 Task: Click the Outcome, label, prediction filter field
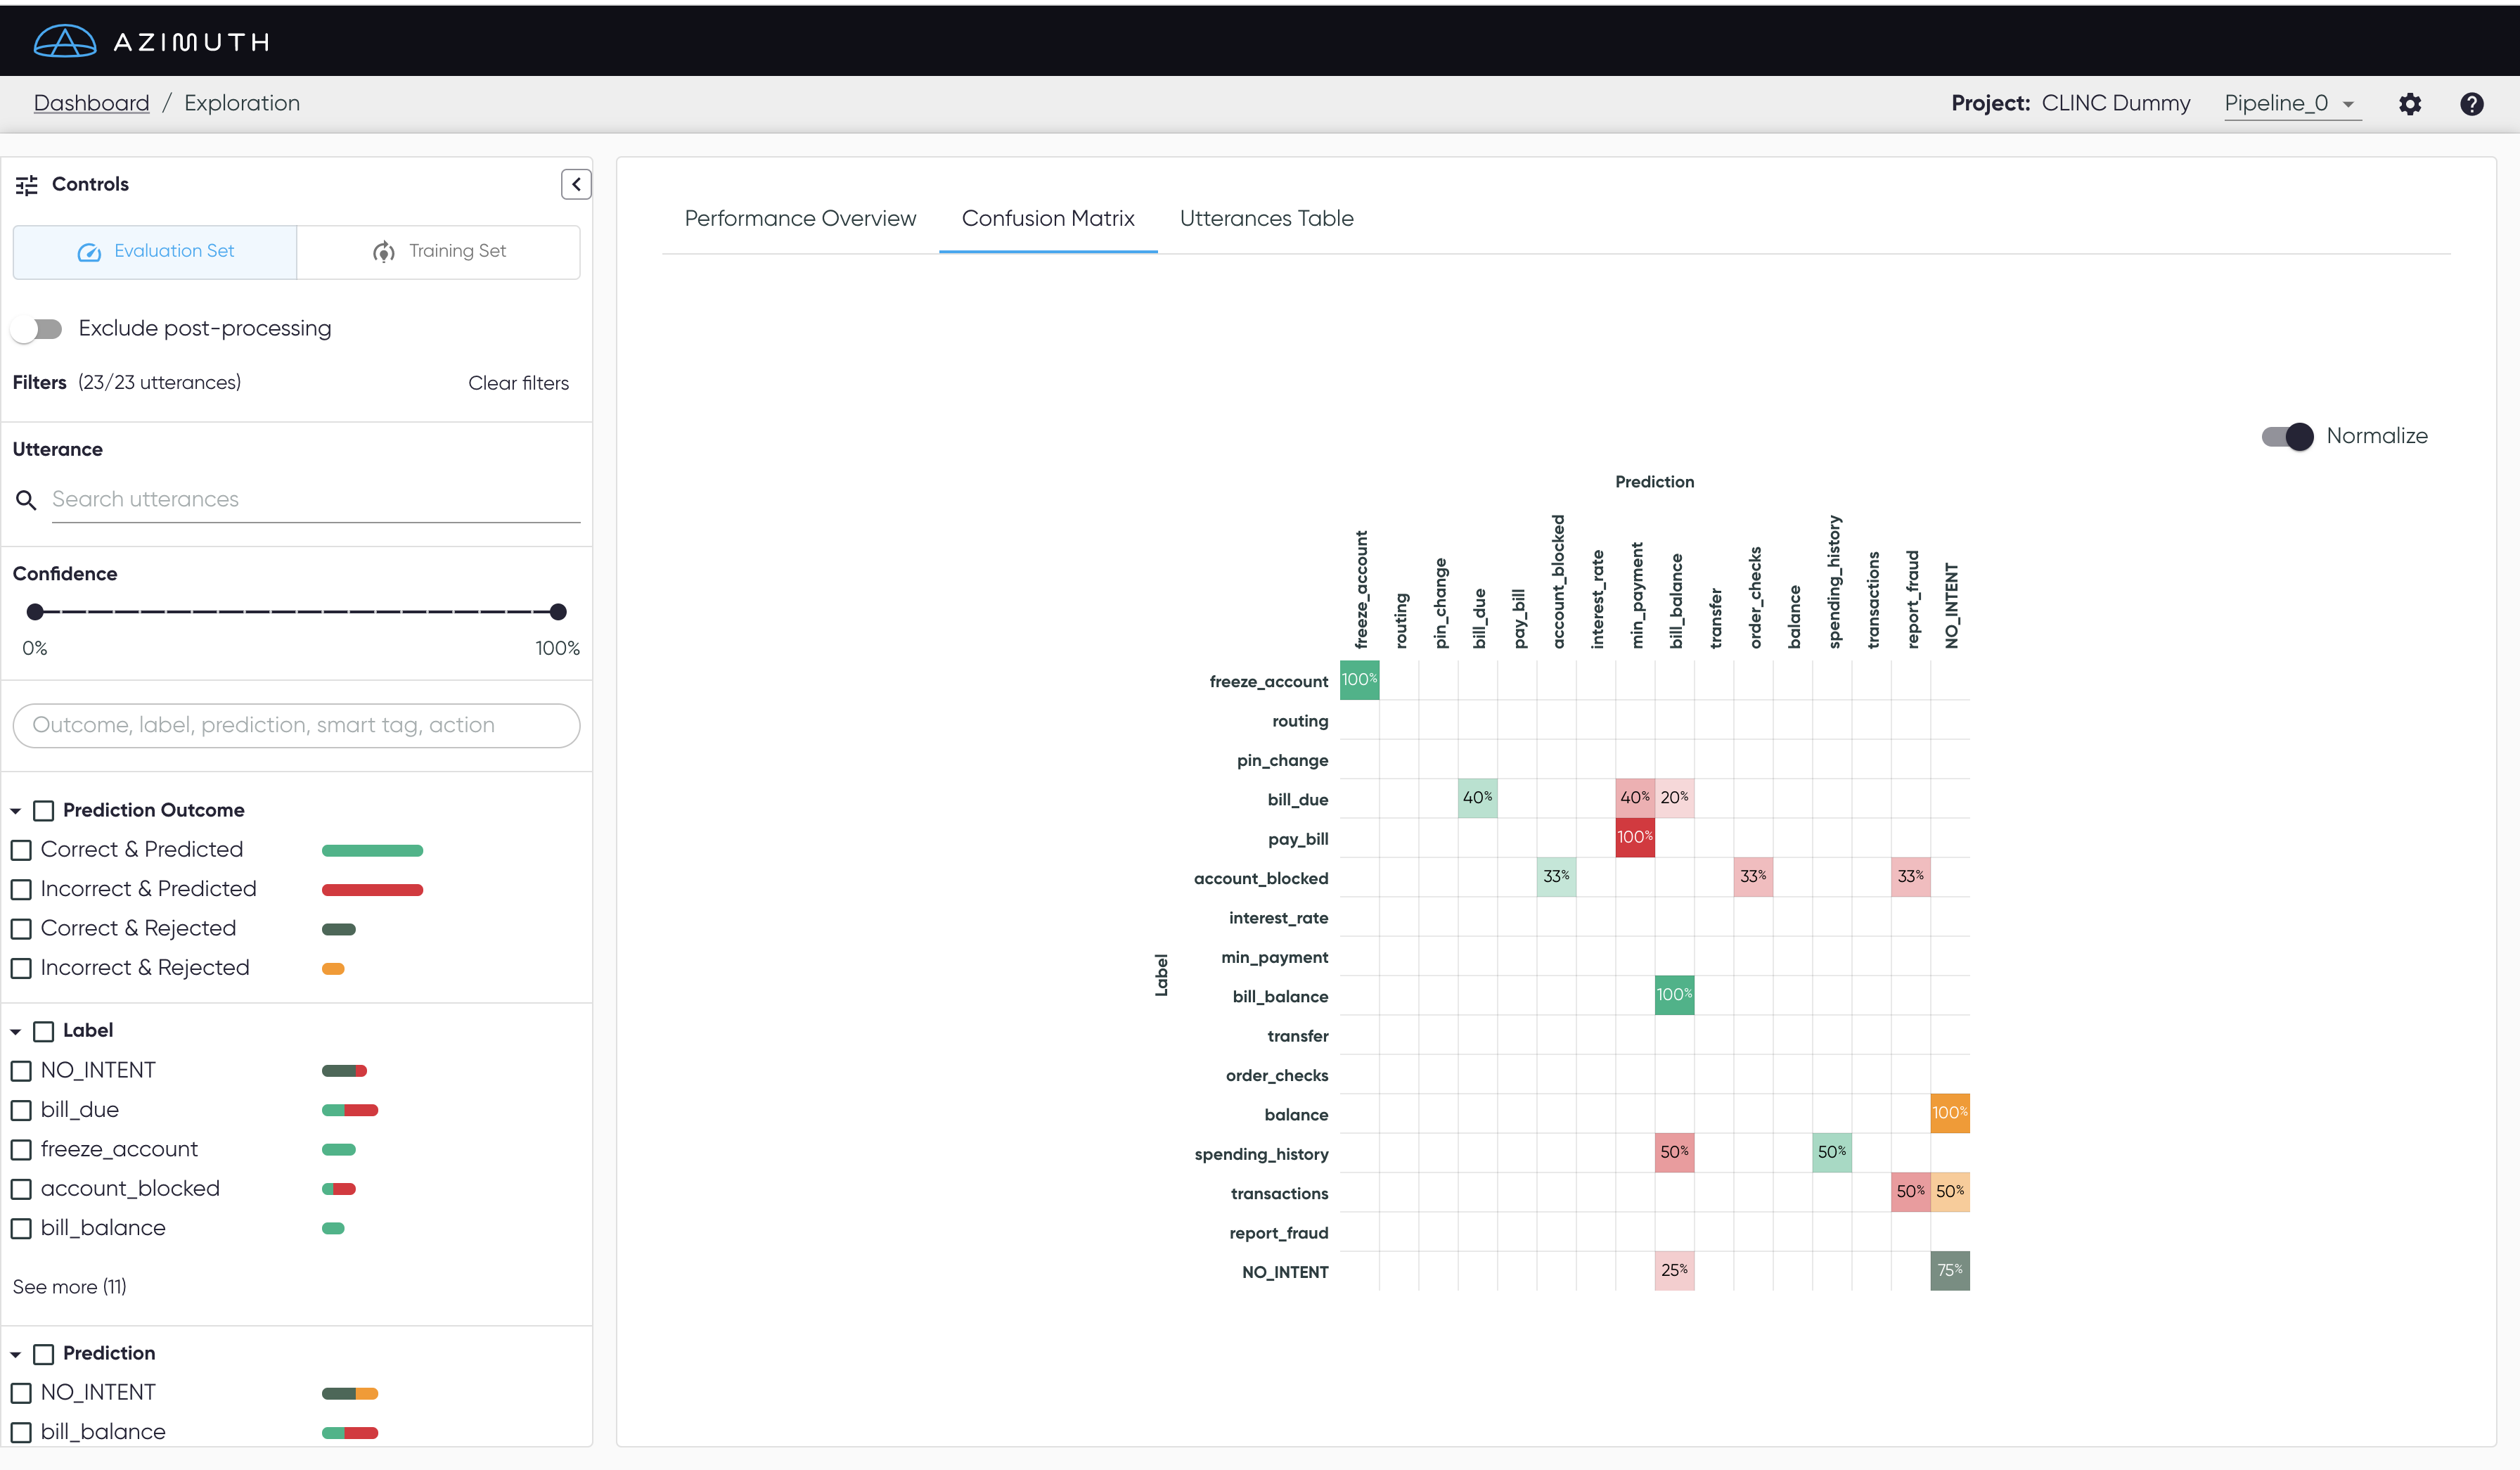(x=296, y=725)
